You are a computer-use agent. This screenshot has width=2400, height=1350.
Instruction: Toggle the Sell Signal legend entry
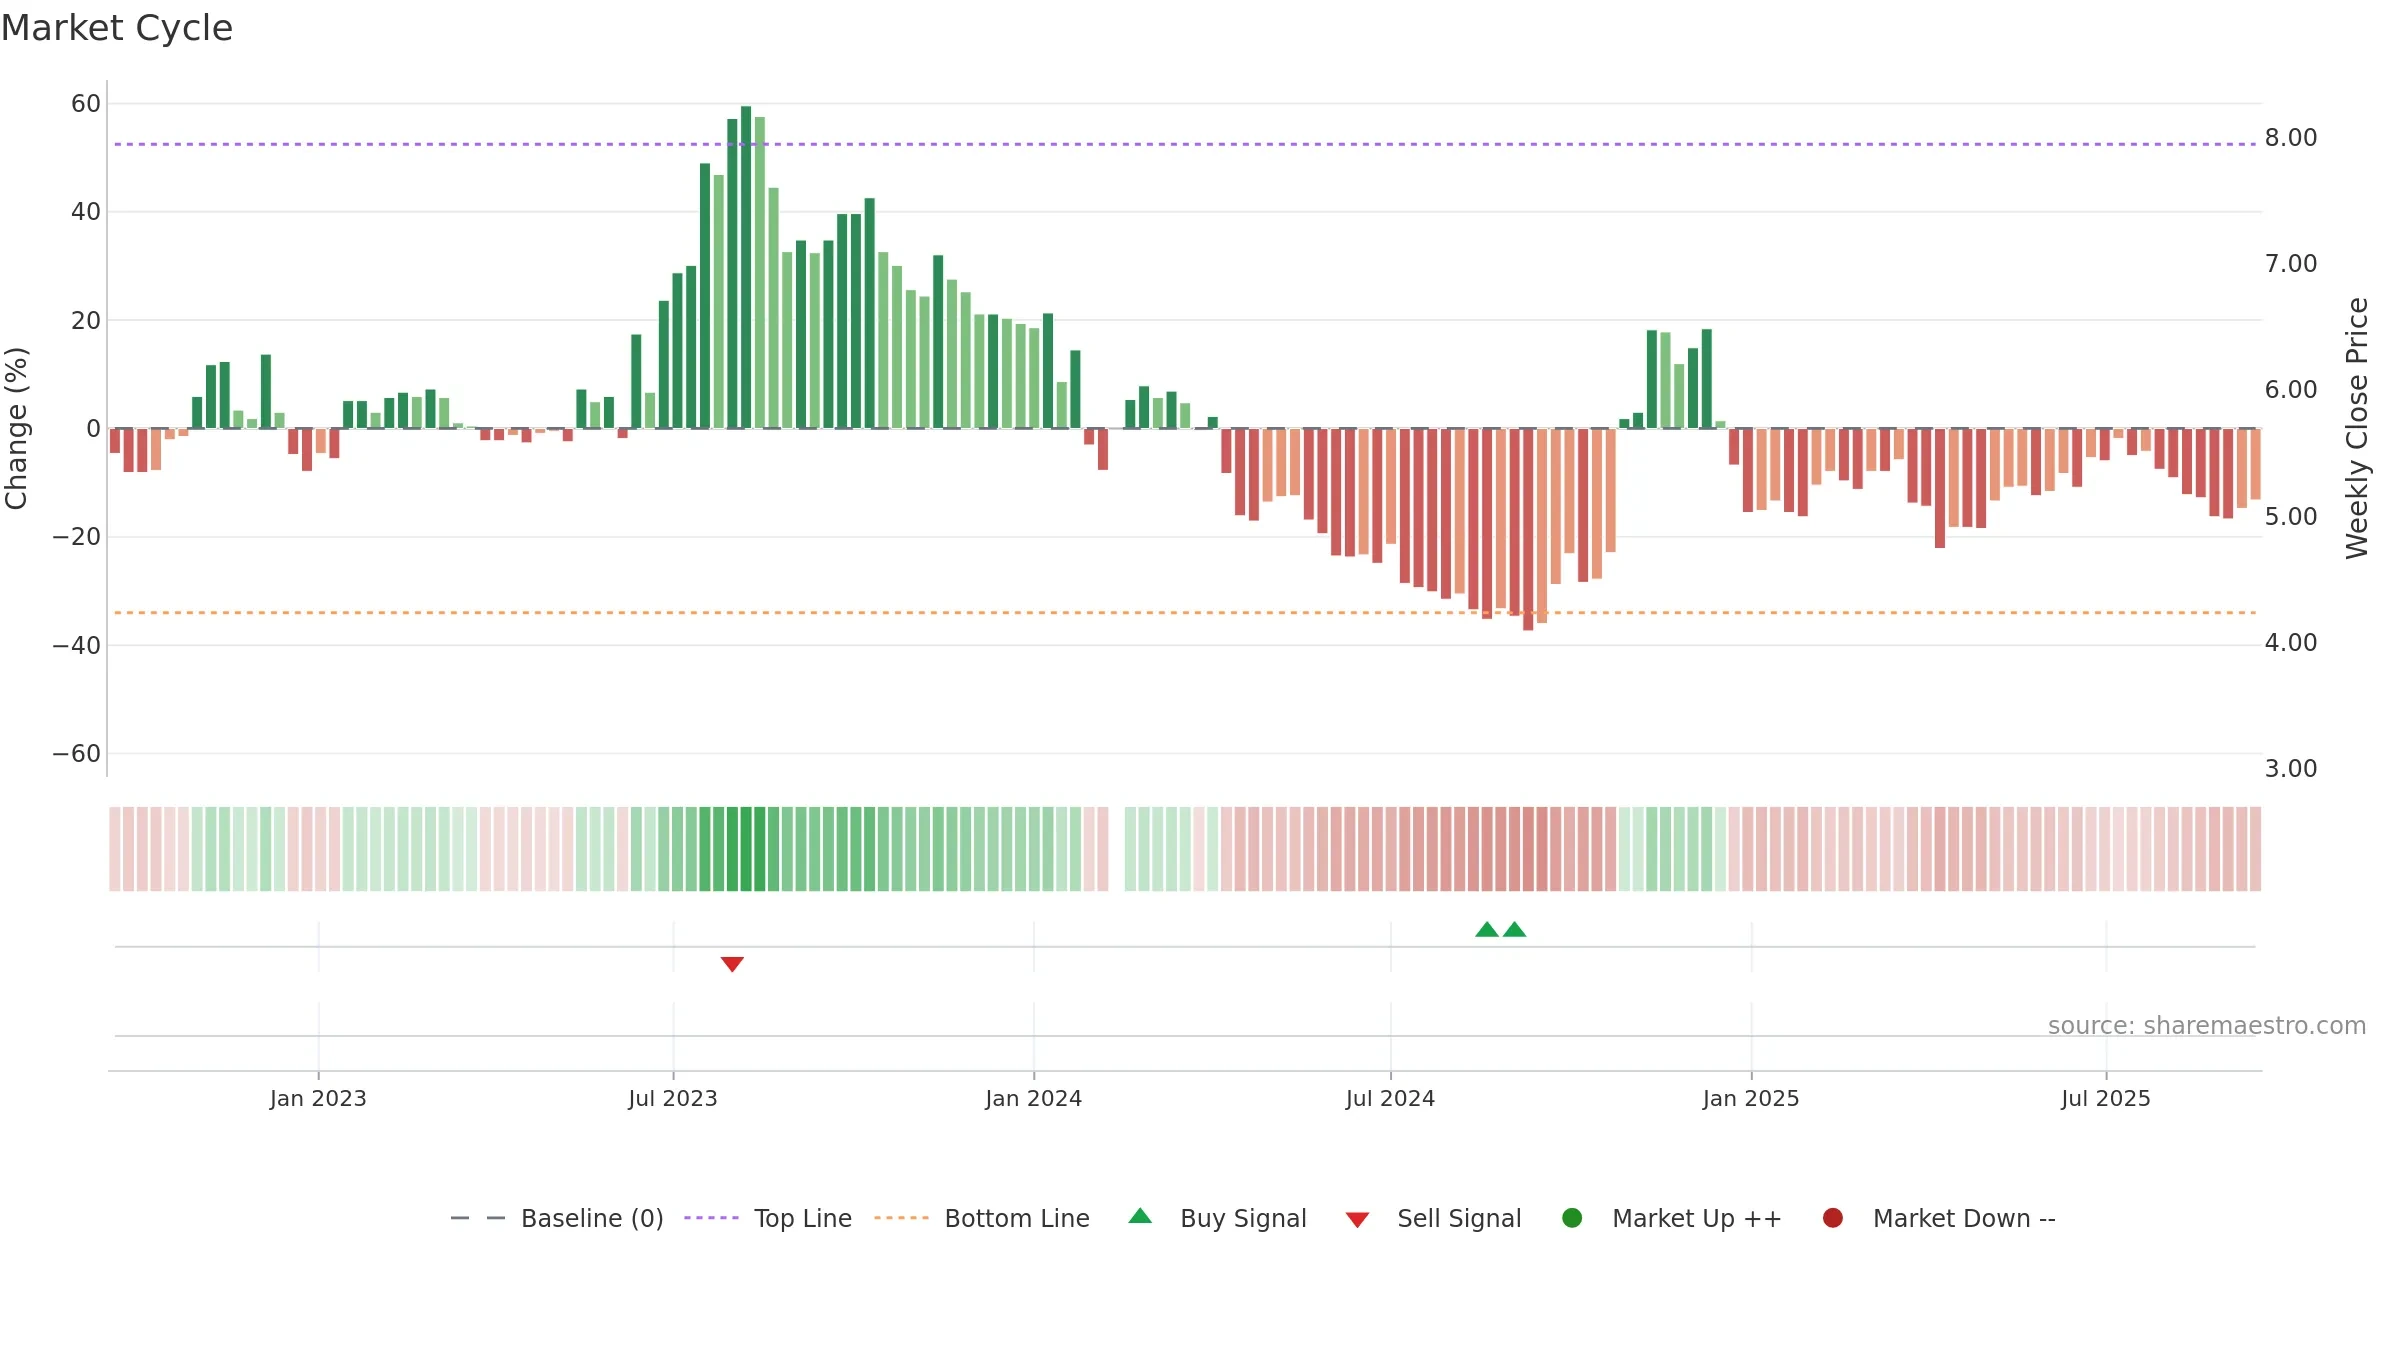1433,1218
